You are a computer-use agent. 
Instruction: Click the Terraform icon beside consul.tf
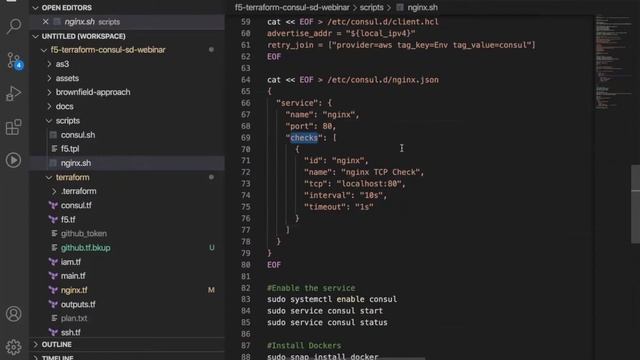(53, 205)
